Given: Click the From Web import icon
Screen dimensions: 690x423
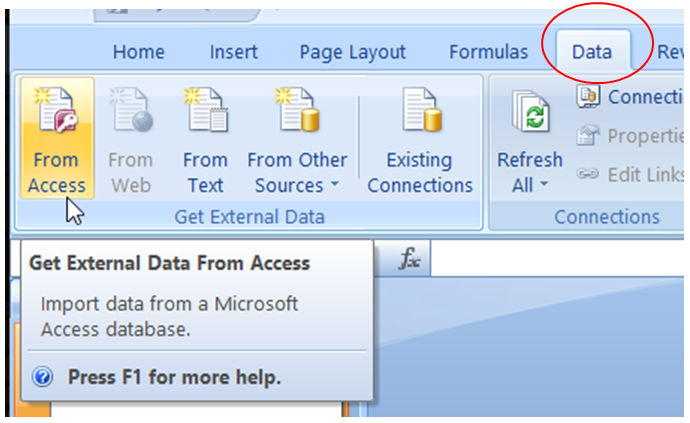Looking at the screenshot, I should [131, 110].
